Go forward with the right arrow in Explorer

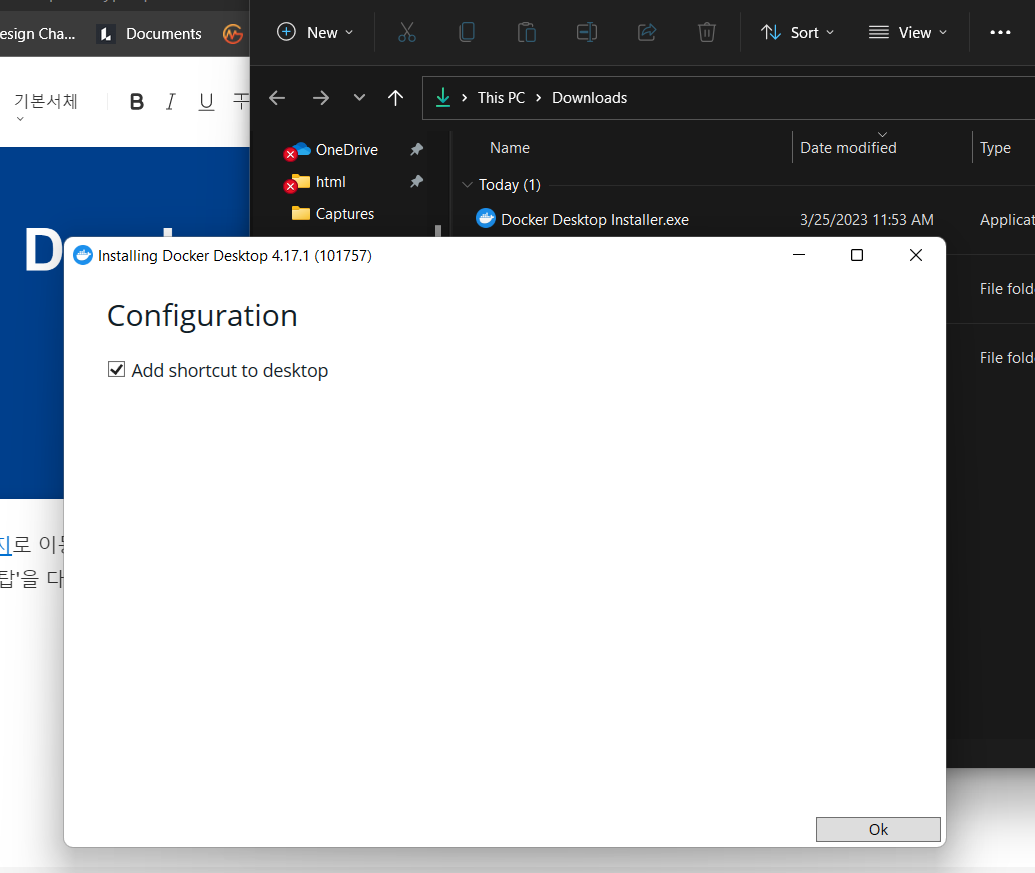(x=321, y=98)
